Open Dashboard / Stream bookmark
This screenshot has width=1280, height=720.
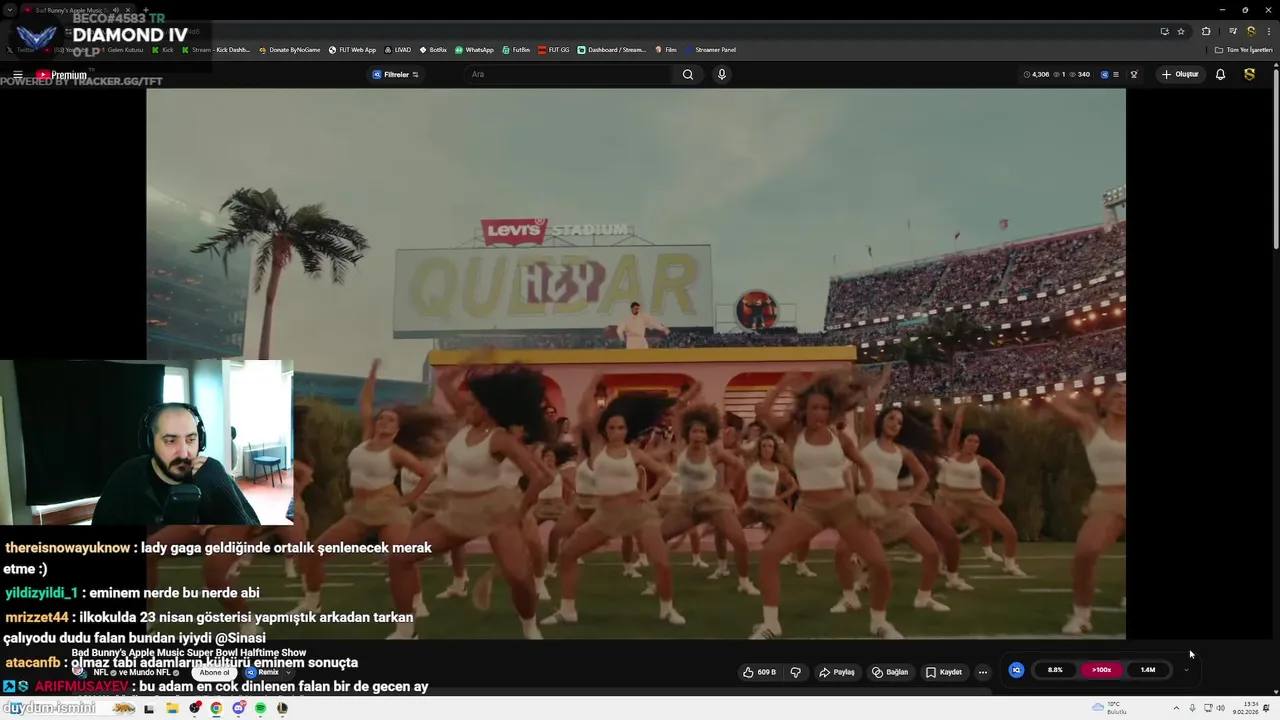coord(611,50)
